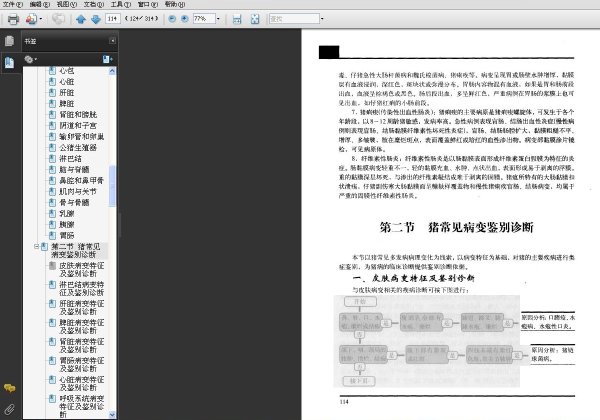Select the 肝脏病变特征及鉴别诊断 bookmark

click(x=82, y=308)
